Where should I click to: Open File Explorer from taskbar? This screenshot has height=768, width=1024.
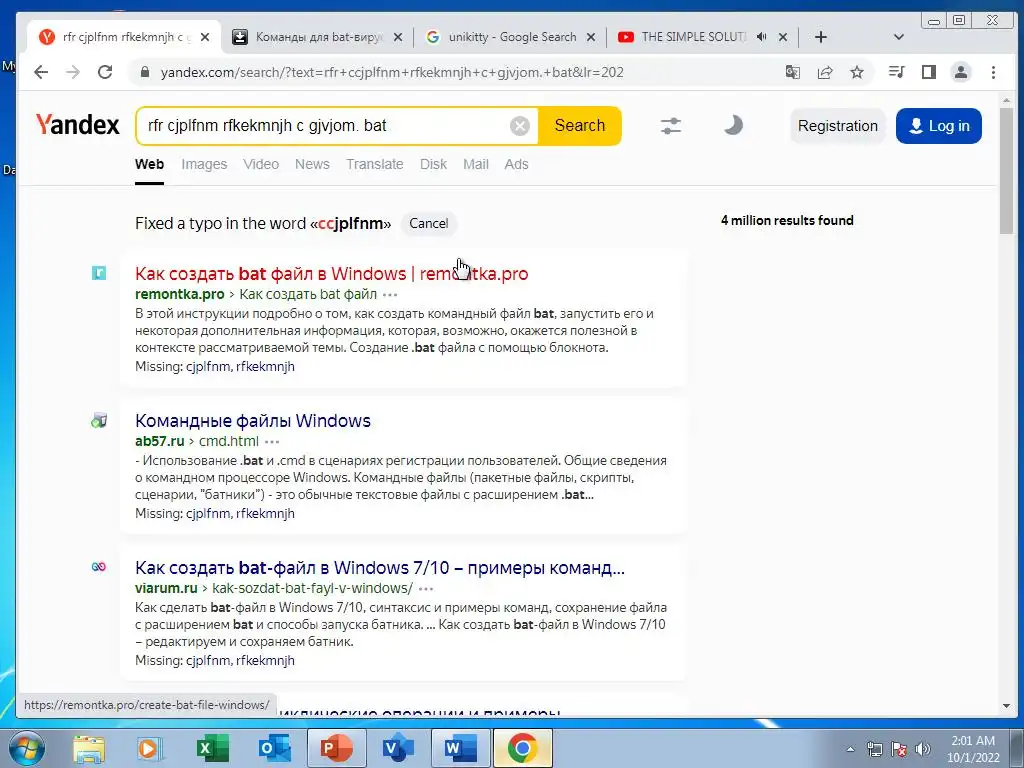click(x=89, y=748)
